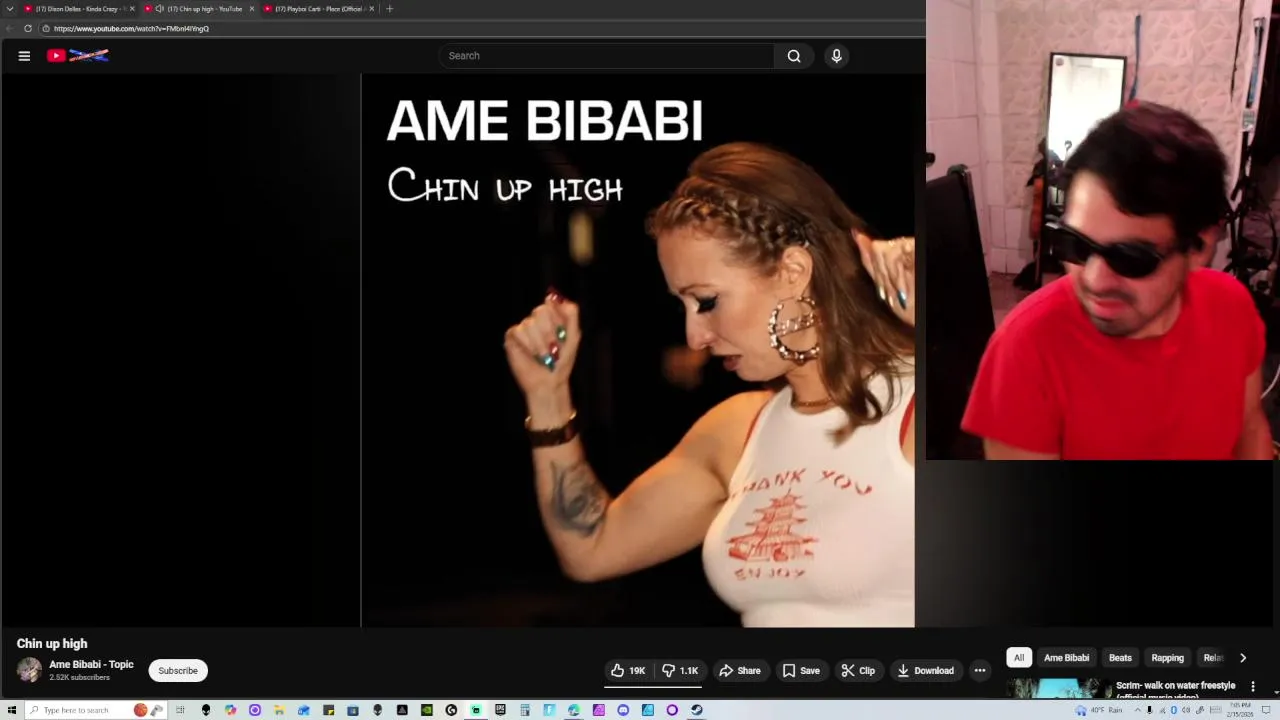The image size is (1280, 720).
Task: Click the URL address bar
Action: tap(480, 29)
